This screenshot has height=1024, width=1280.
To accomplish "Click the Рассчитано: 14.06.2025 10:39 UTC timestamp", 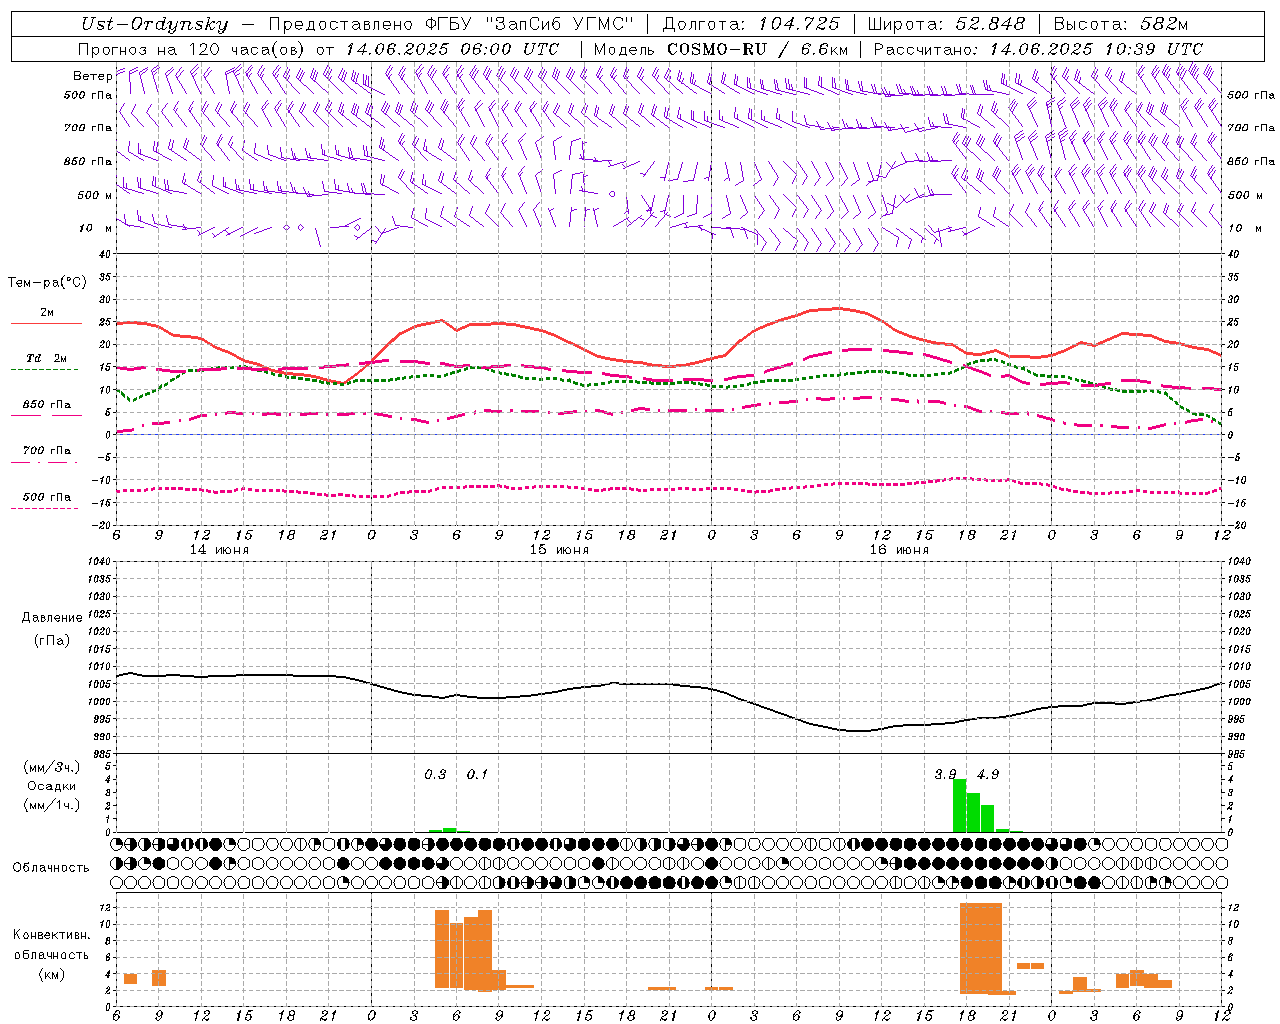I will tap(1038, 49).
